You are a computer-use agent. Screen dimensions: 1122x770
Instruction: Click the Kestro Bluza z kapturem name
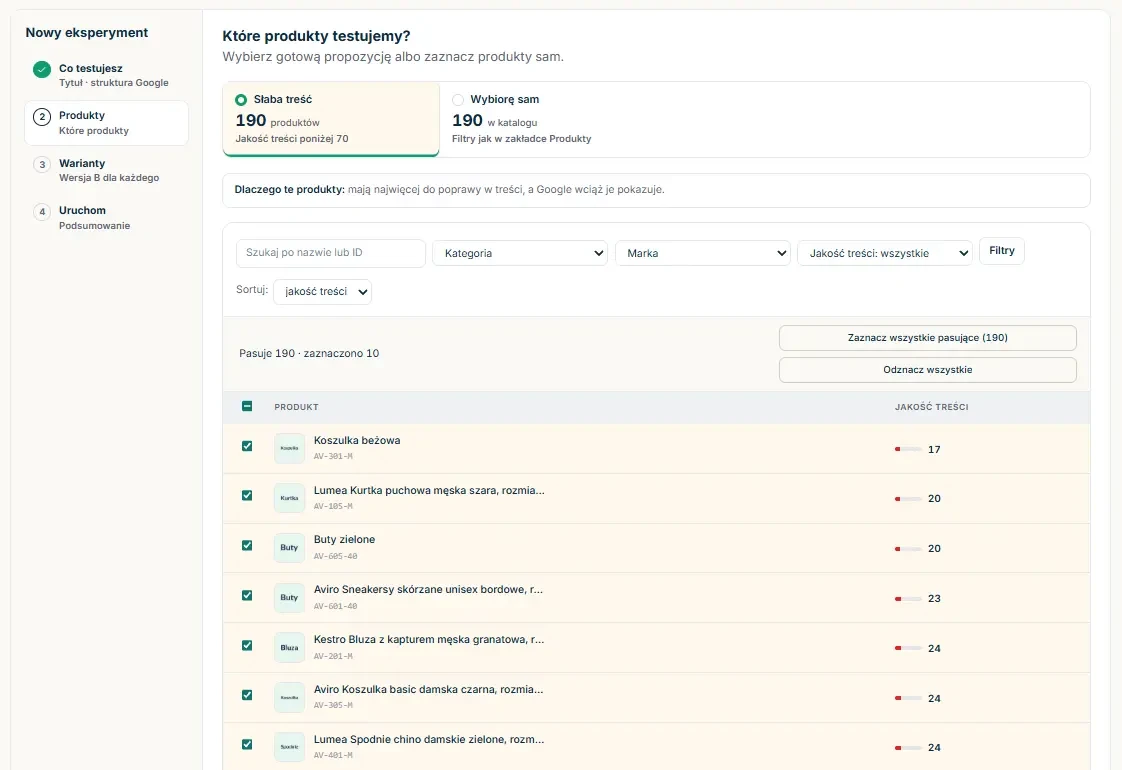(429, 640)
